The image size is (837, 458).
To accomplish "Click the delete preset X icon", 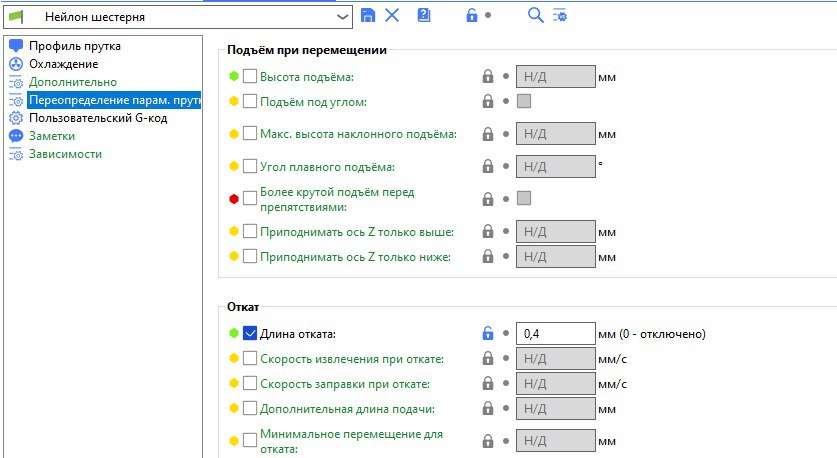I will (392, 15).
